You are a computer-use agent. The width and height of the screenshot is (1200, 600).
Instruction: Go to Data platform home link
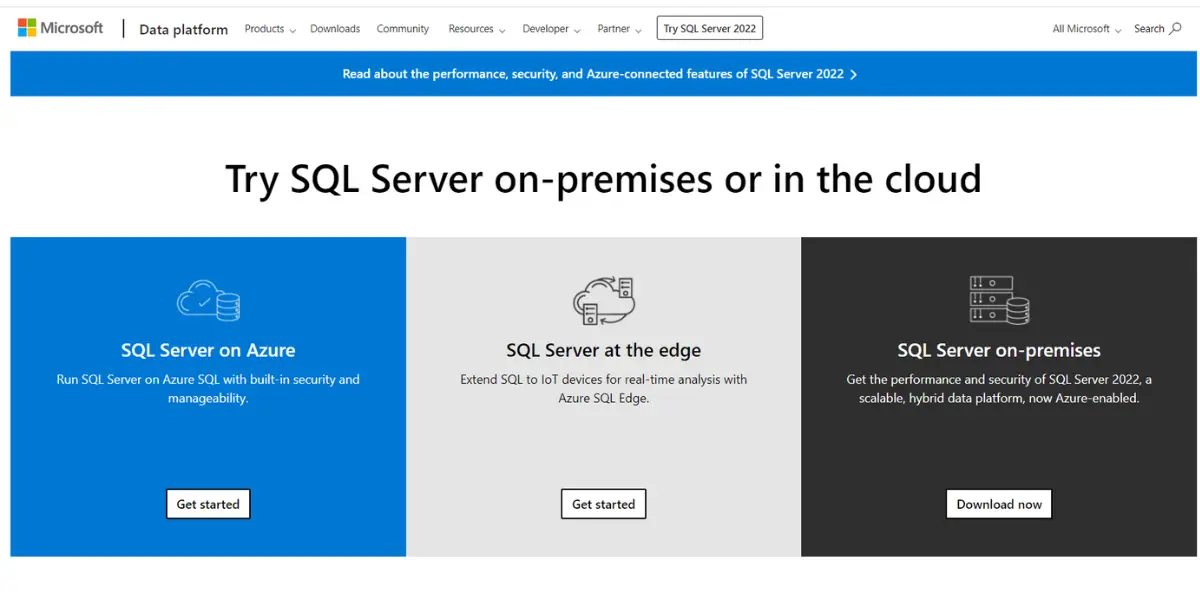pos(184,29)
